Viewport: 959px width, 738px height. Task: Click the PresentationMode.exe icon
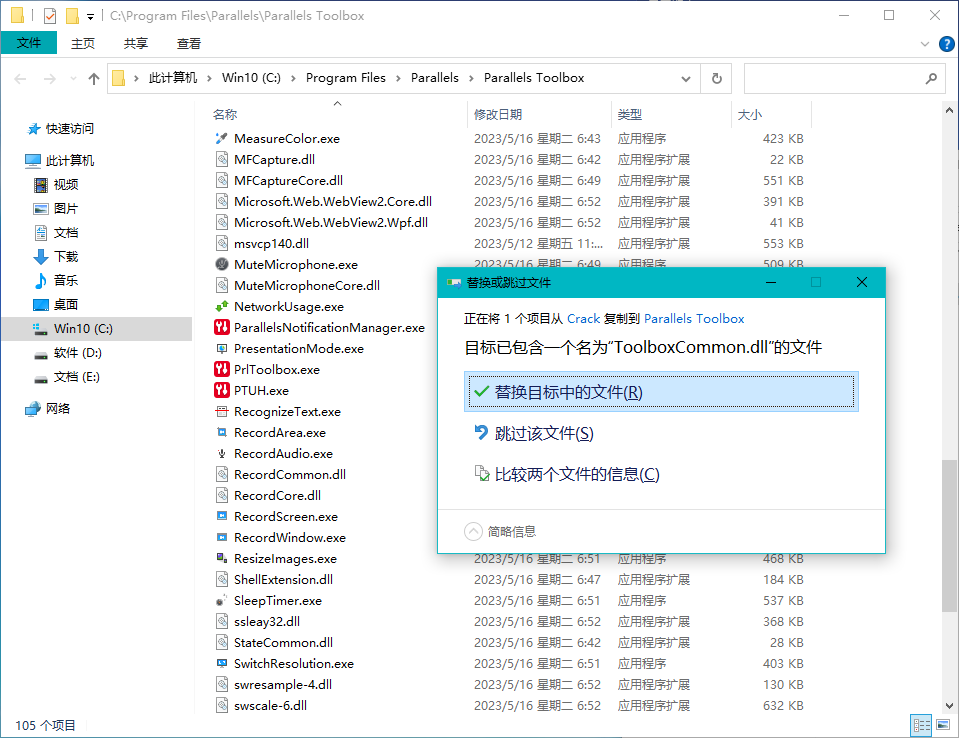tap(221, 349)
